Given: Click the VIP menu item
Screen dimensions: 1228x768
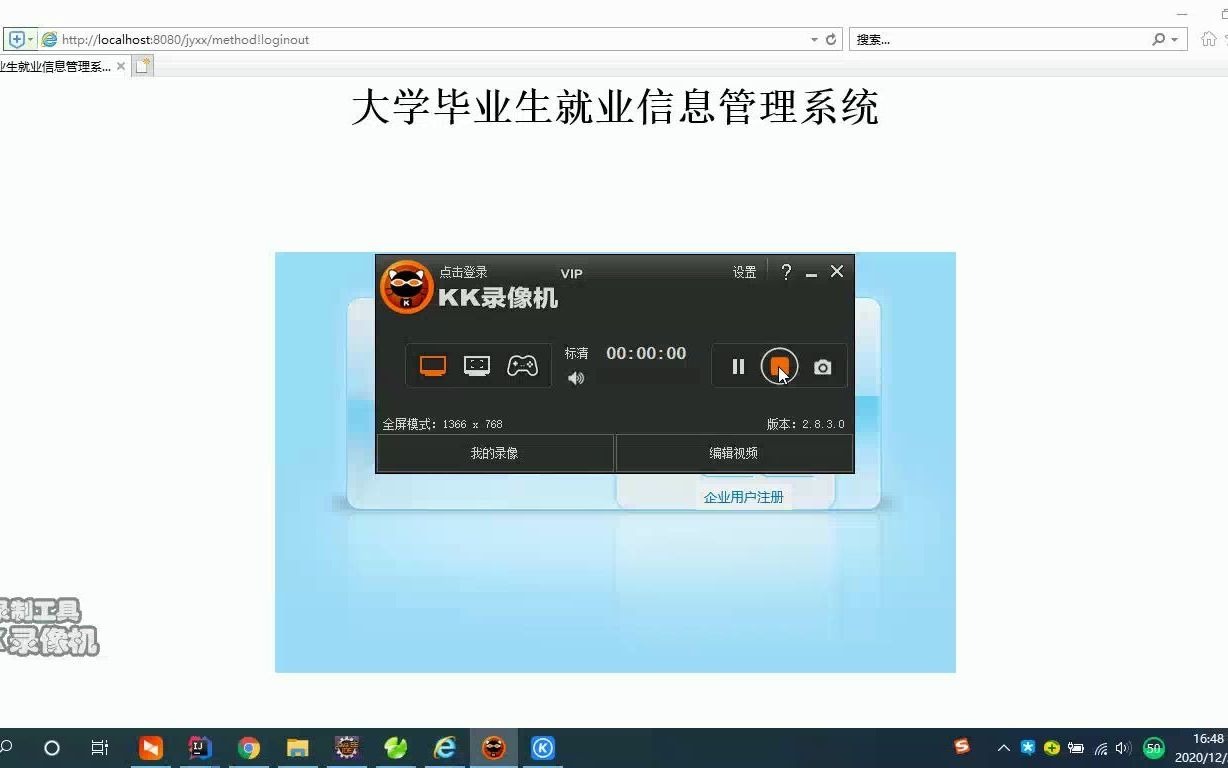Looking at the screenshot, I should [x=571, y=273].
